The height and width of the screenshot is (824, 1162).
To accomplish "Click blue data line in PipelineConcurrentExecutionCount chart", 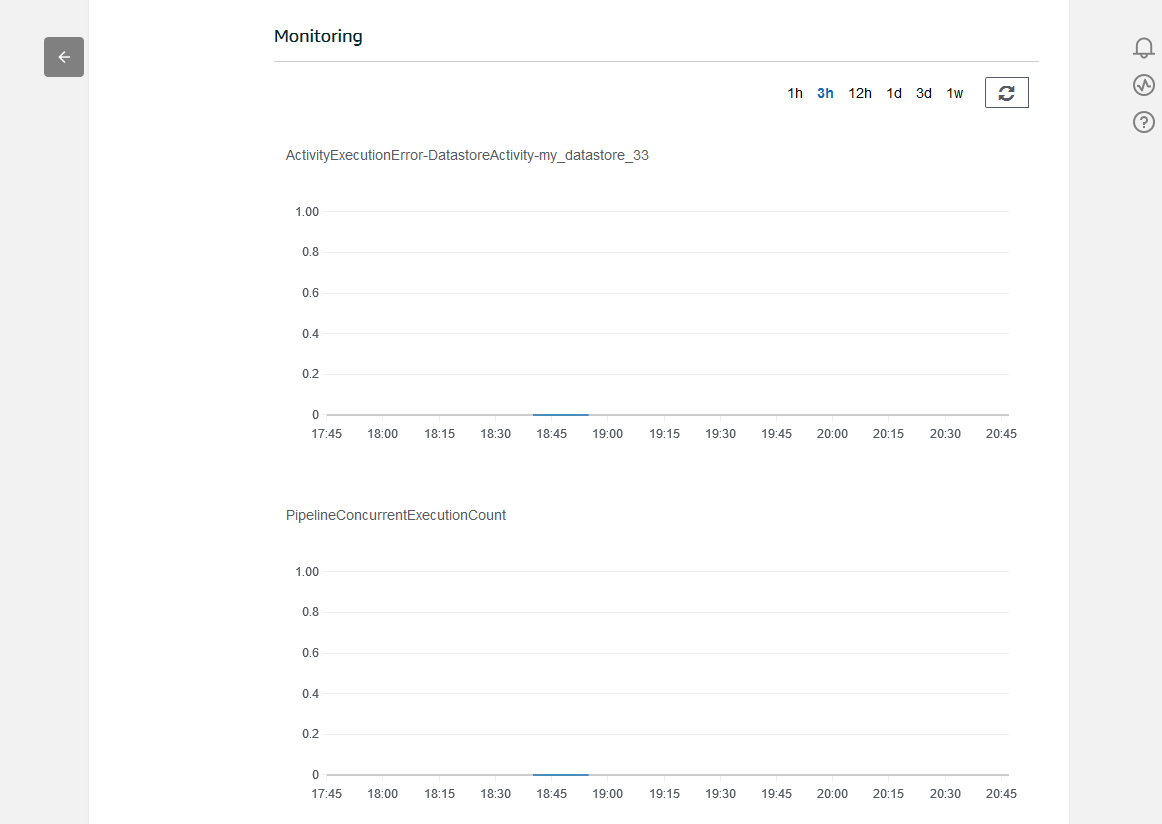I will tap(560, 774).
